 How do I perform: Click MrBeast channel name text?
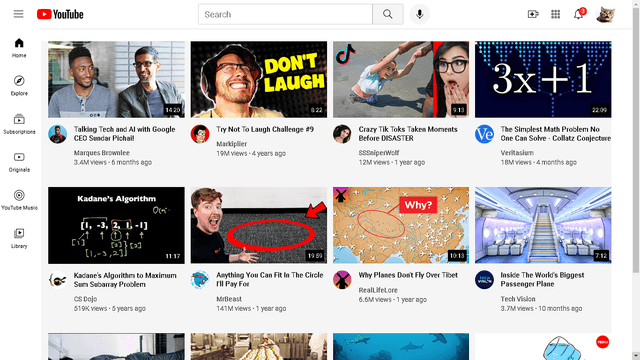pyautogui.click(x=229, y=299)
